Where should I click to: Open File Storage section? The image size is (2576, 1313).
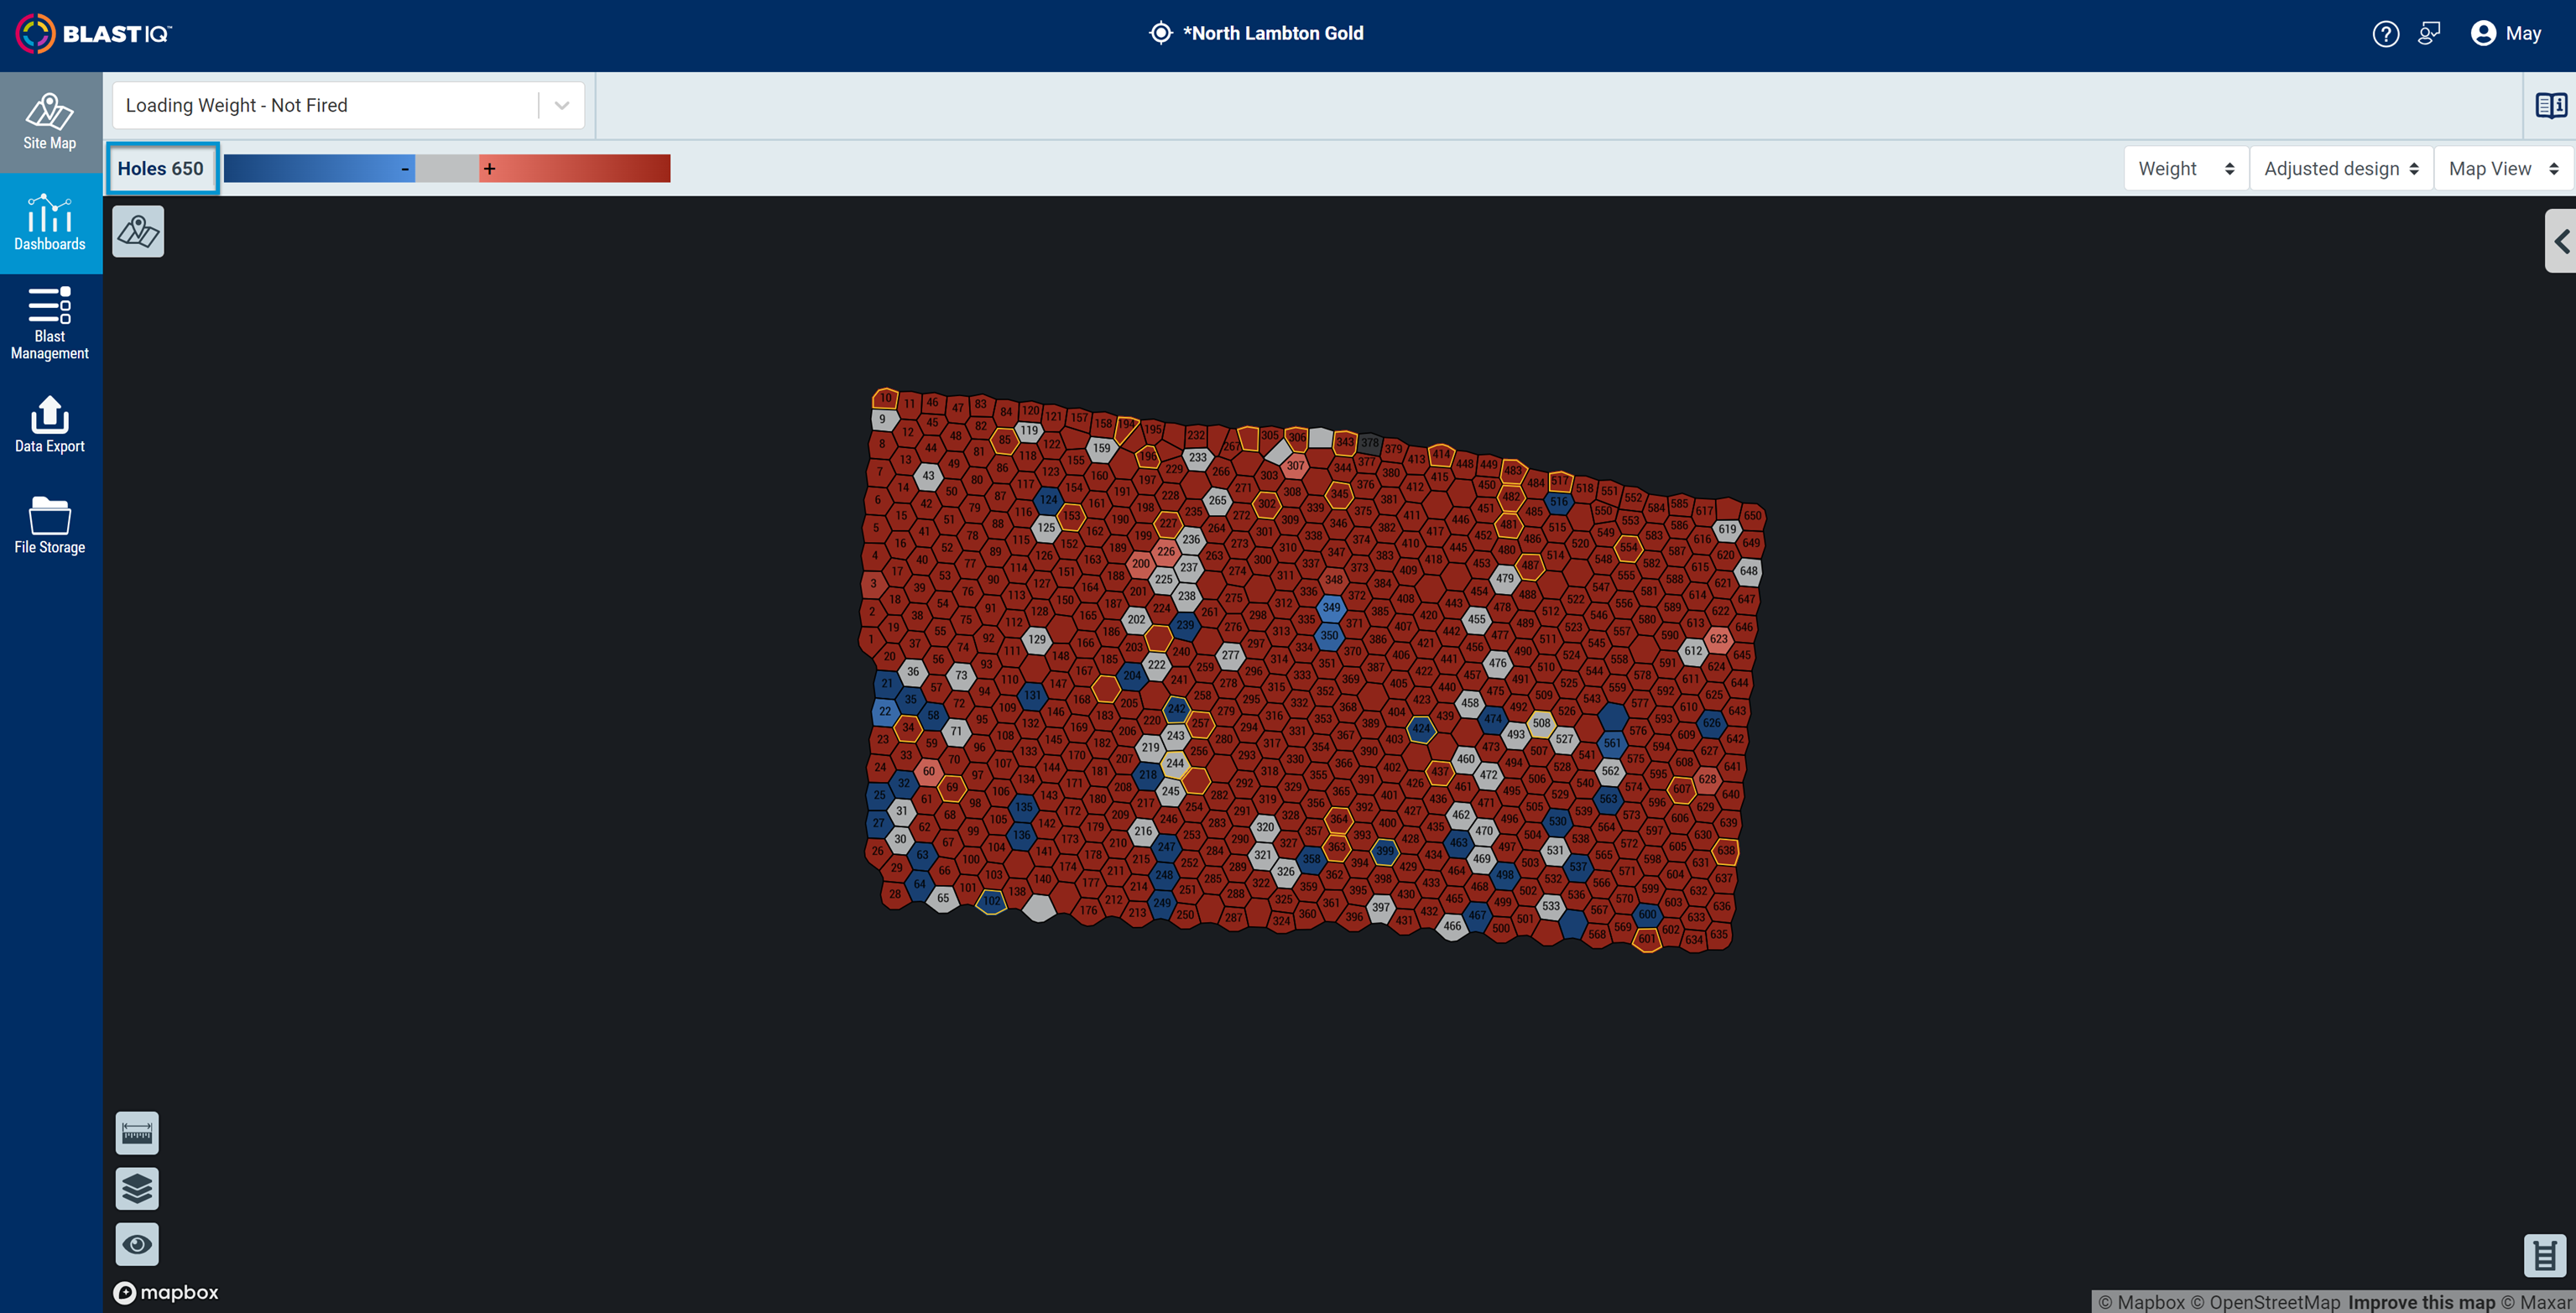tap(50, 526)
